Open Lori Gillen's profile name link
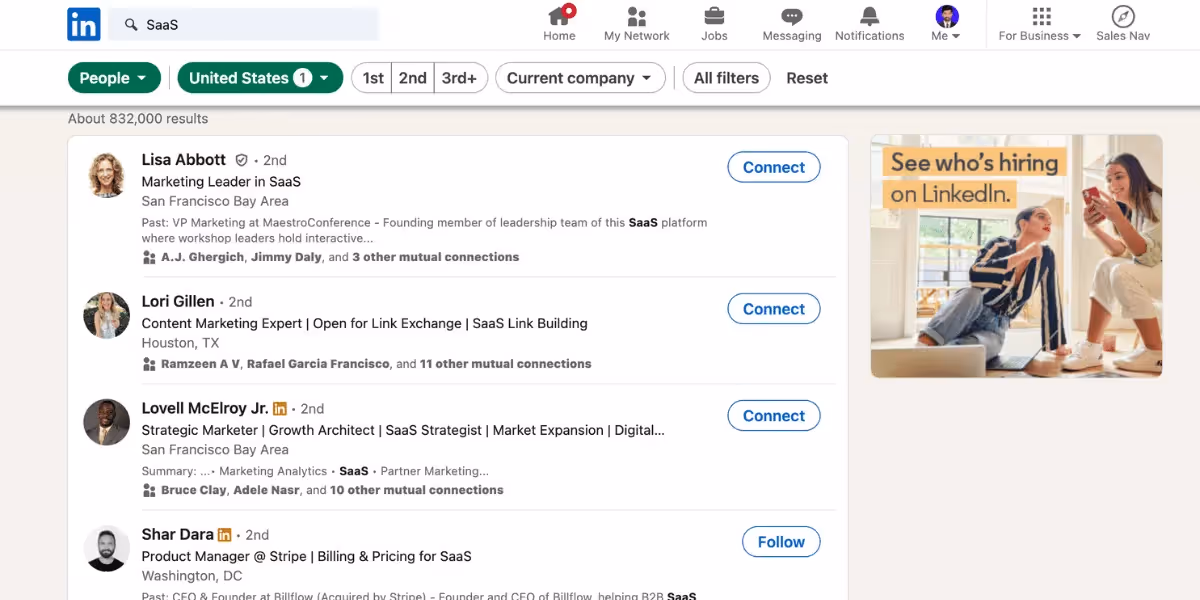The image size is (1200, 600). pos(178,301)
